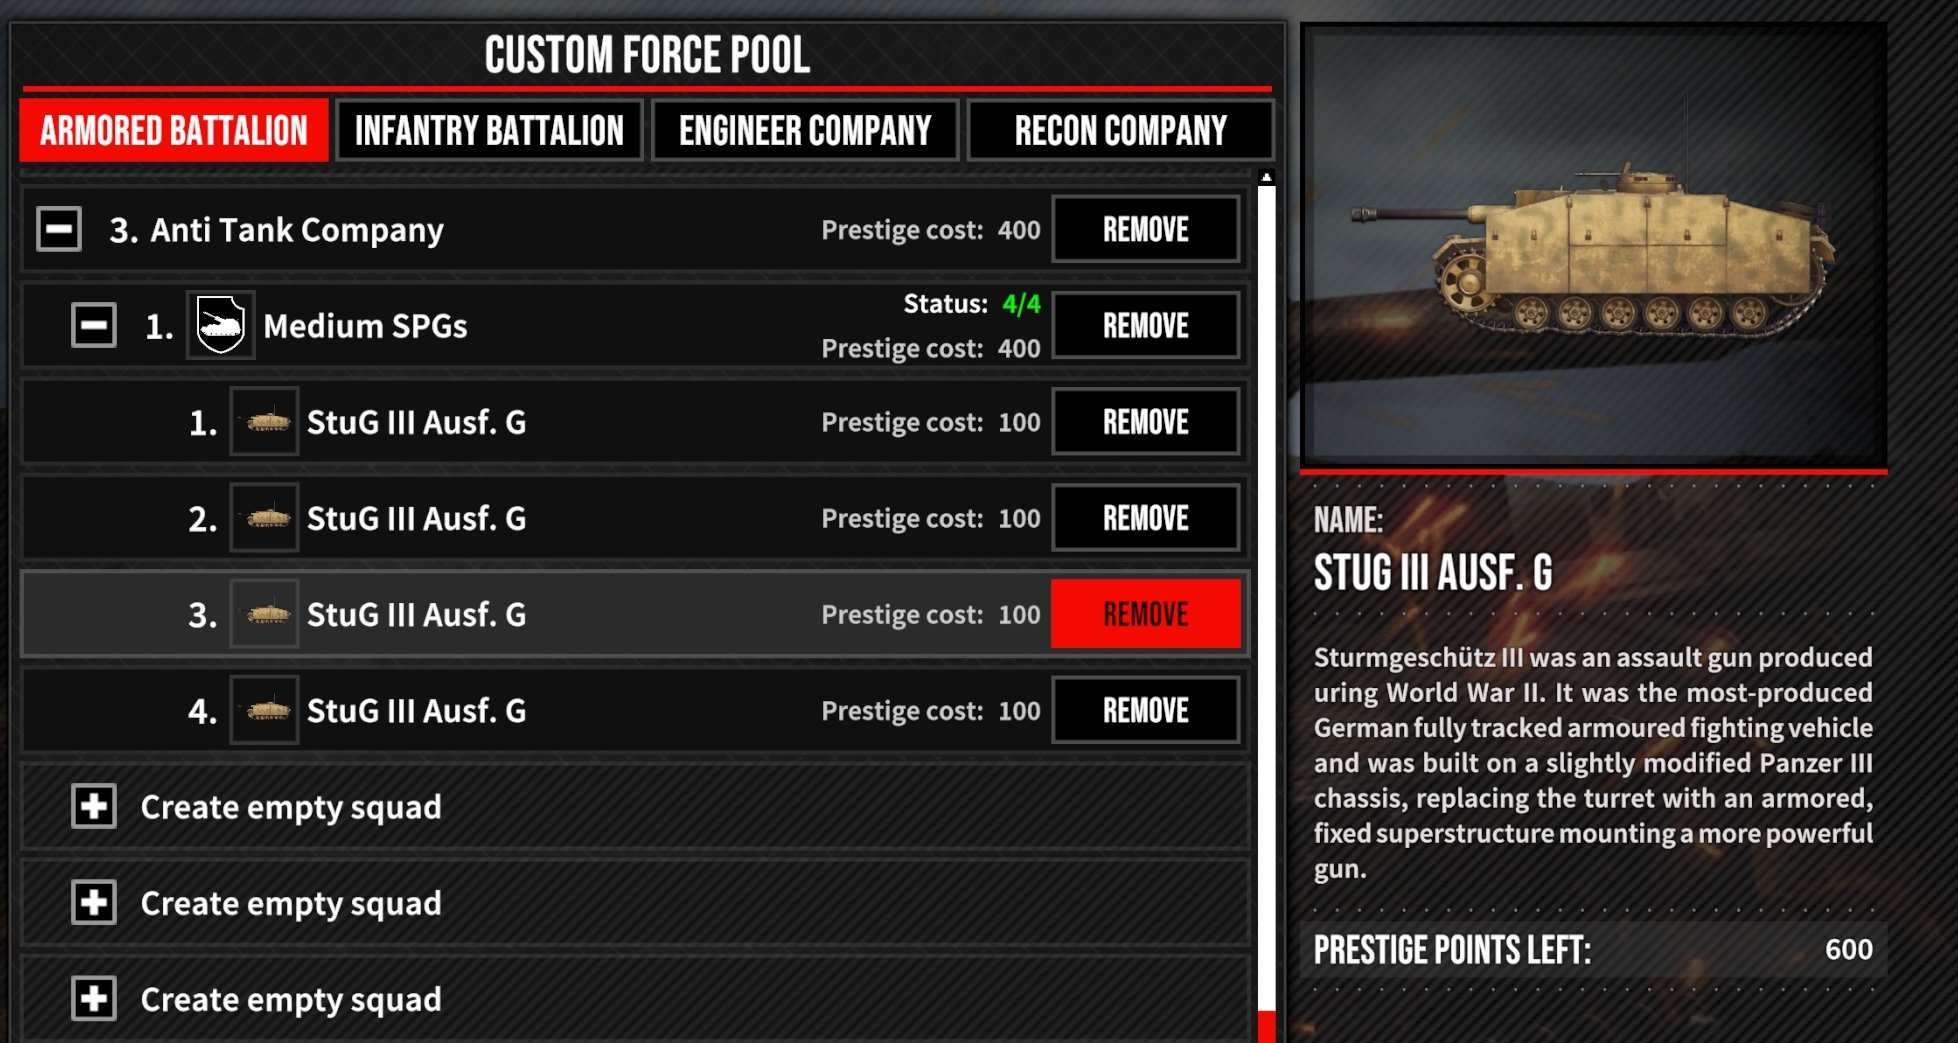1958x1043 pixels.
Task: Remove the third StuG III Ausf. G
Action: coord(1146,614)
